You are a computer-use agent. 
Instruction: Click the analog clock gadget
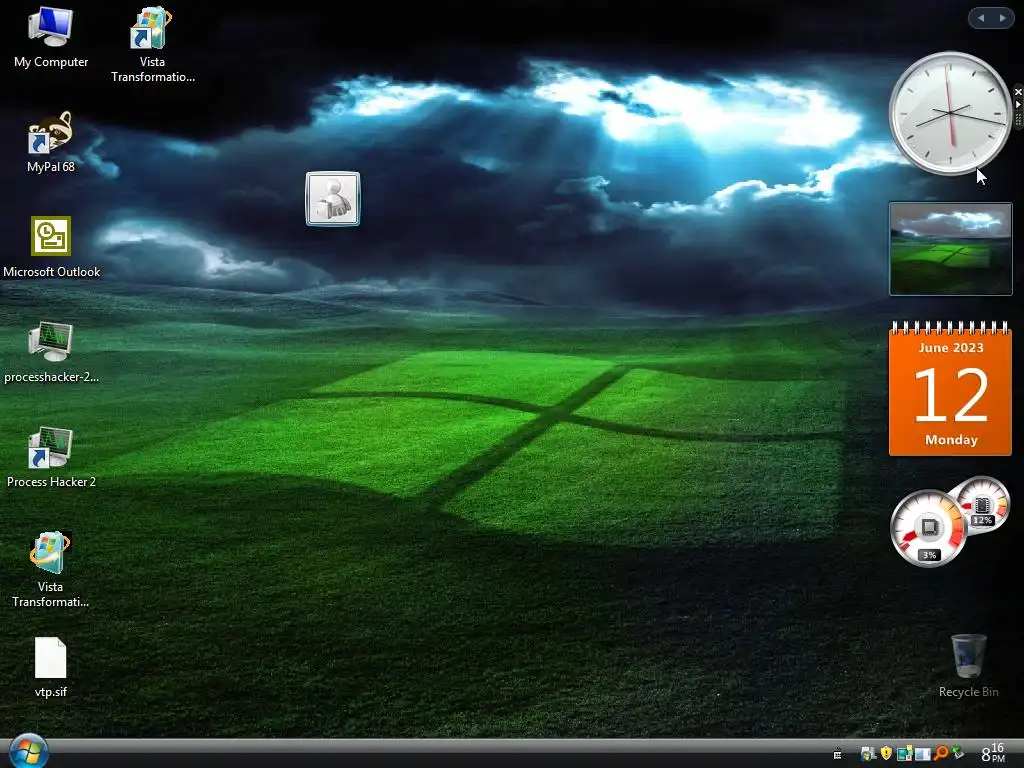pyautogui.click(x=950, y=113)
